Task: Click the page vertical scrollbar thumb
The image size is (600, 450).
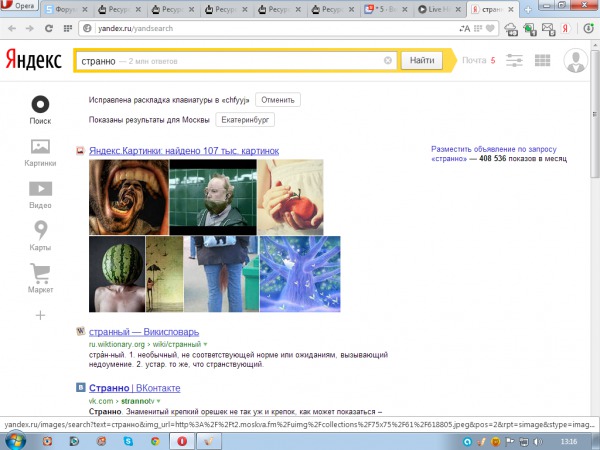Action: 595,115
